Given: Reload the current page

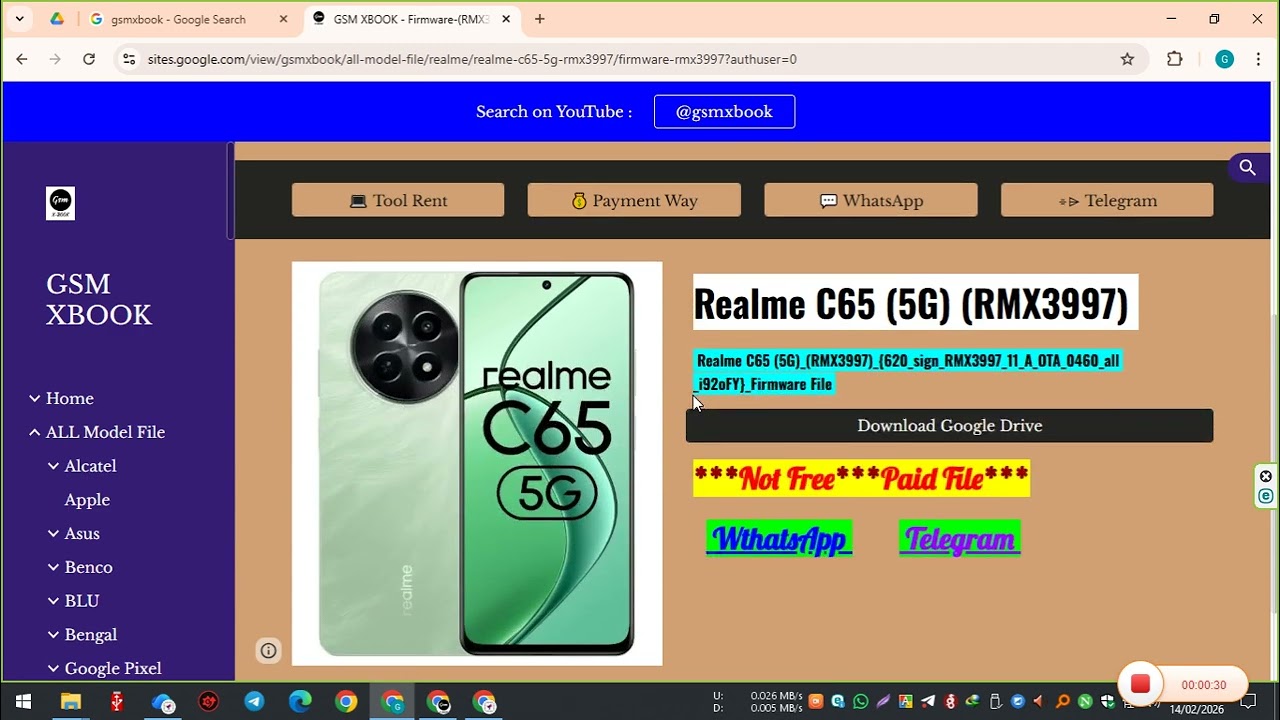Looking at the screenshot, I should click(x=89, y=59).
